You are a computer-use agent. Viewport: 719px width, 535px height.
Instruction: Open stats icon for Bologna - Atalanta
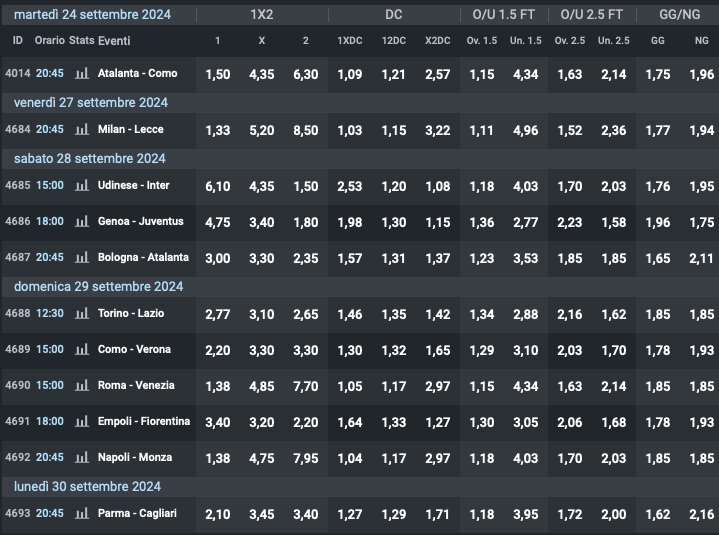[x=82, y=257]
